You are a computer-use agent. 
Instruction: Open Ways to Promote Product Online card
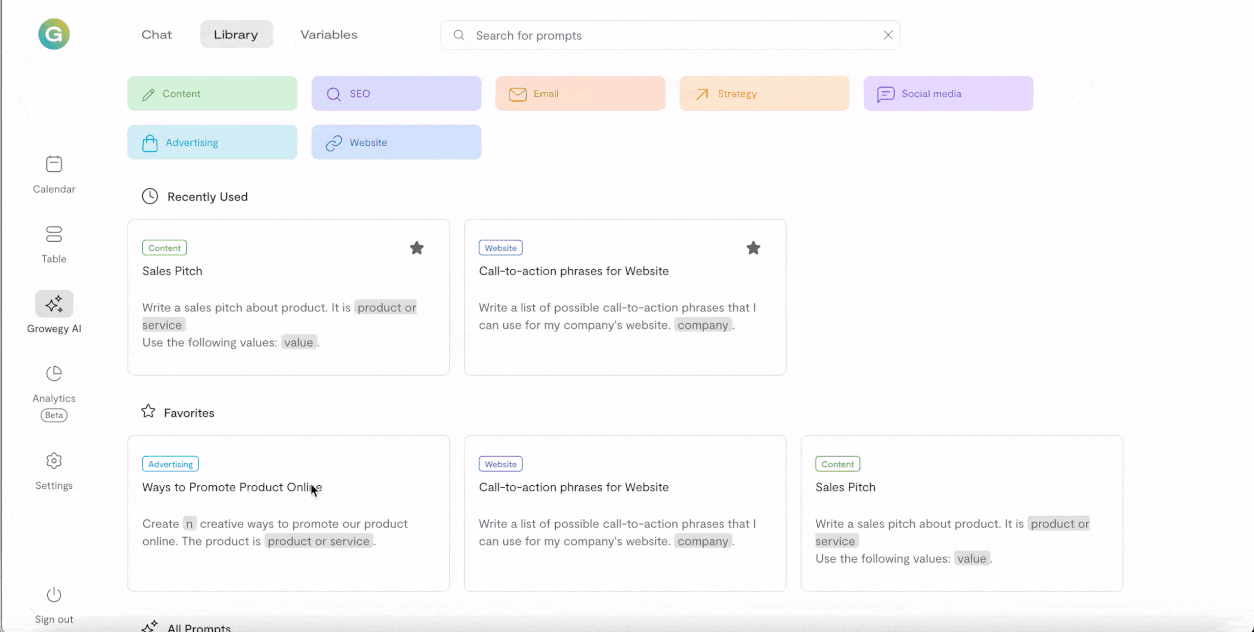coord(288,512)
